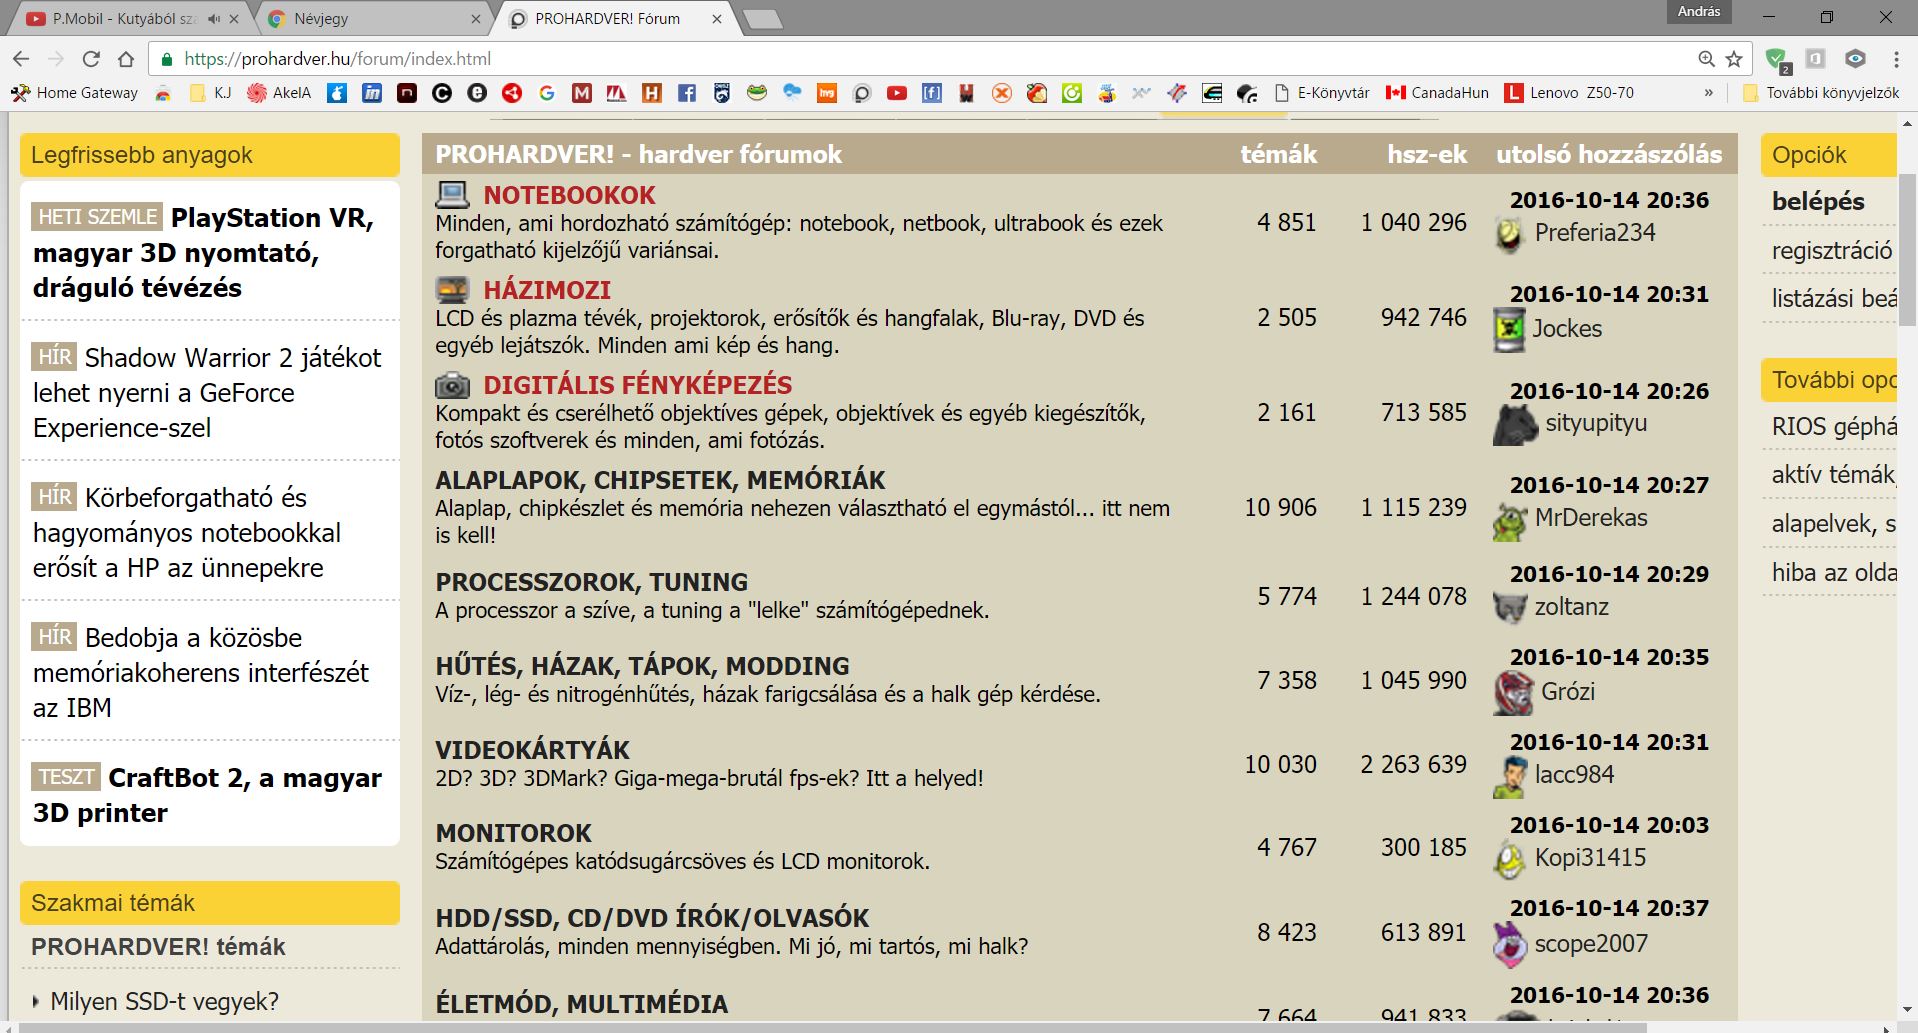This screenshot has width=1918, height=1033.
Task: Open the zoom magnifier icon in address bar
Action: (1706, 59)
